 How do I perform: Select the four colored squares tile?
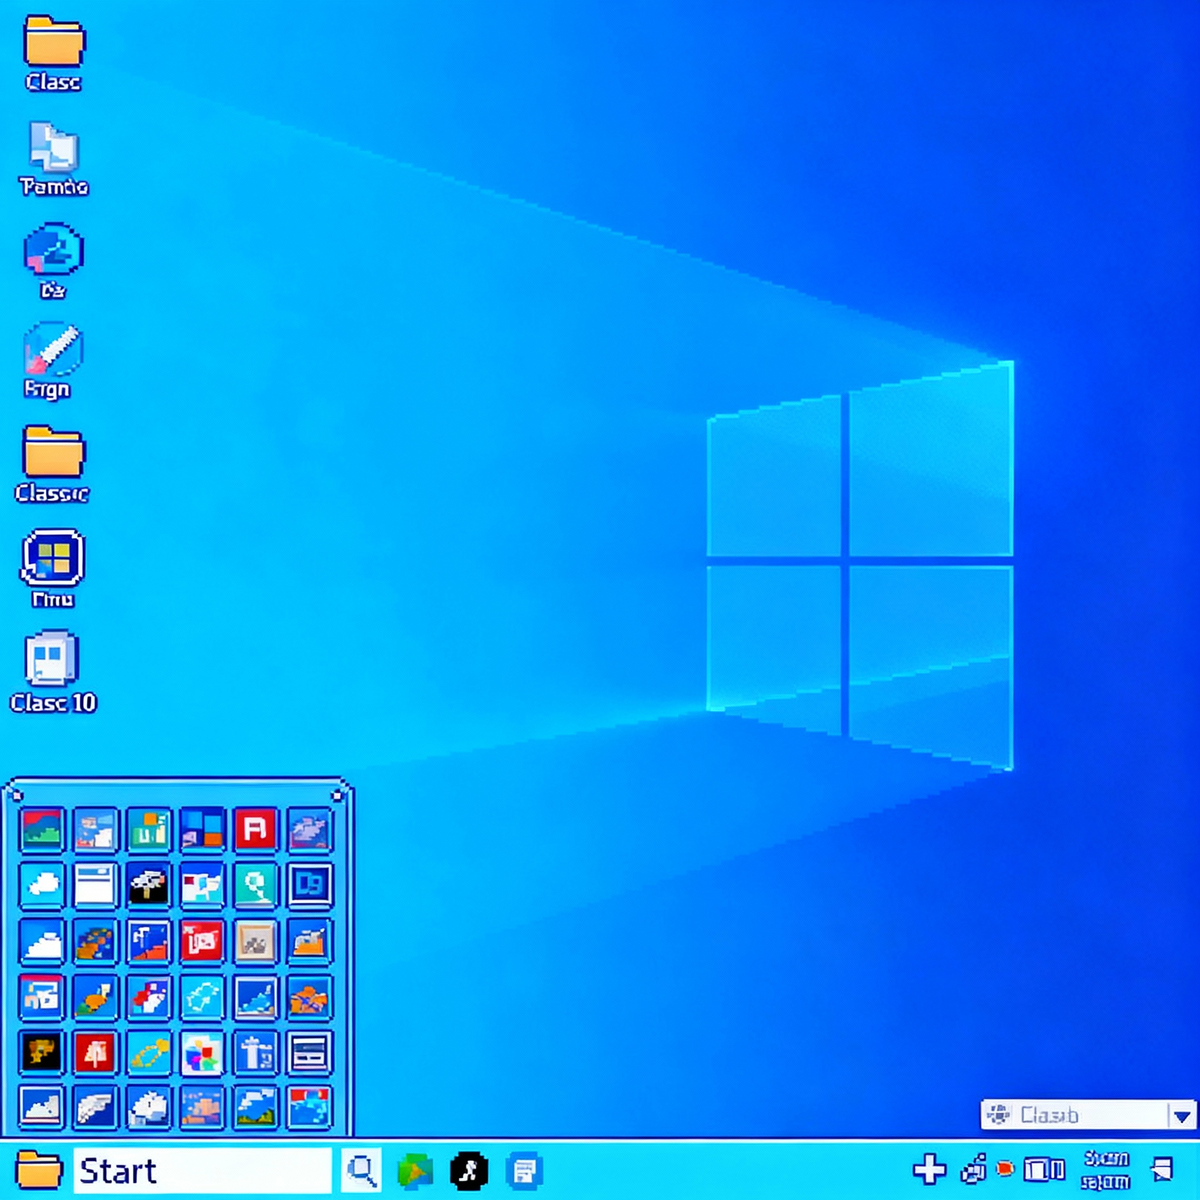tap(202, 830)
